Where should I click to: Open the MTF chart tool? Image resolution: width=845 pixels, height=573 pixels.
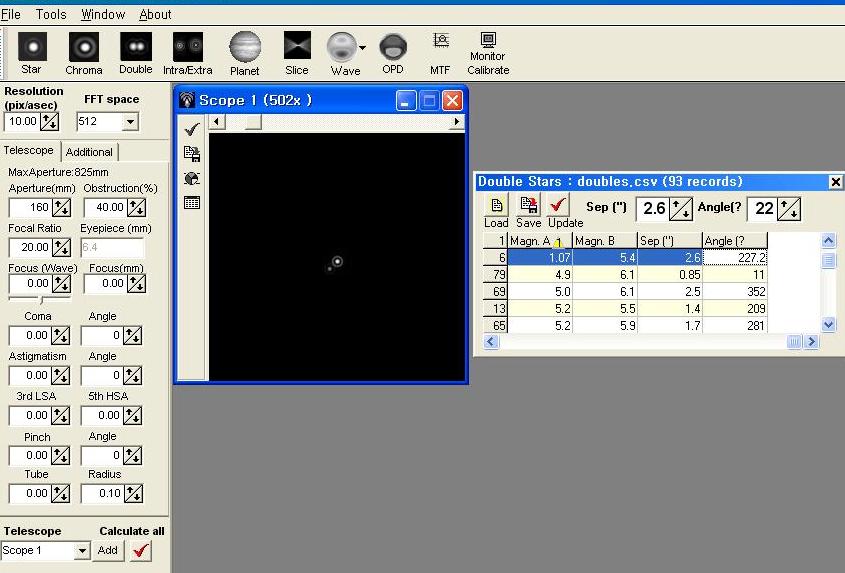click(440, 52)
